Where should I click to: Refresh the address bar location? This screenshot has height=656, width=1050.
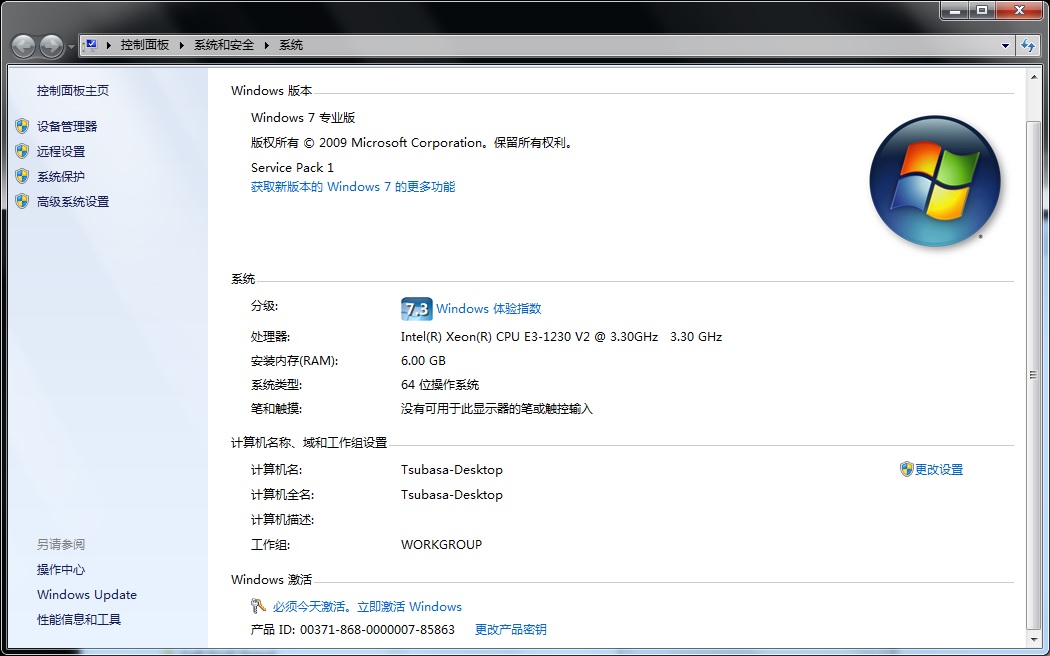(1027, 45)
